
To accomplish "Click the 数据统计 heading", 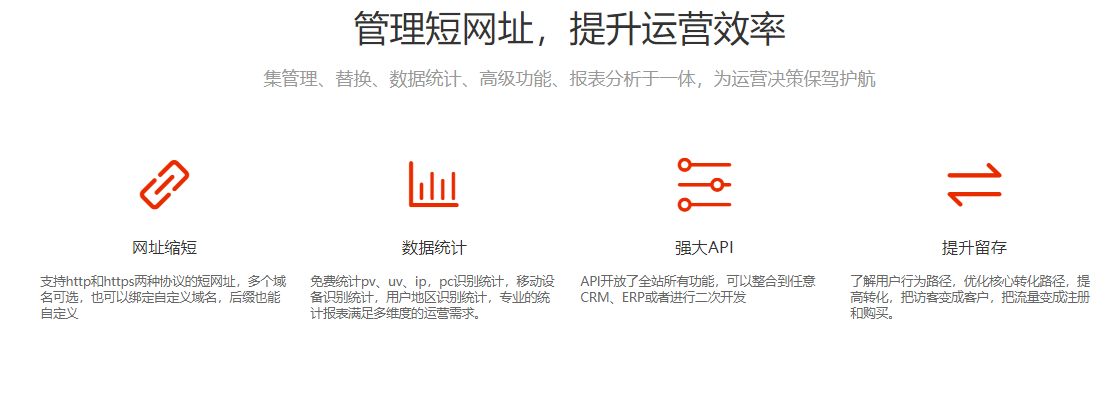I will (434, 248).
